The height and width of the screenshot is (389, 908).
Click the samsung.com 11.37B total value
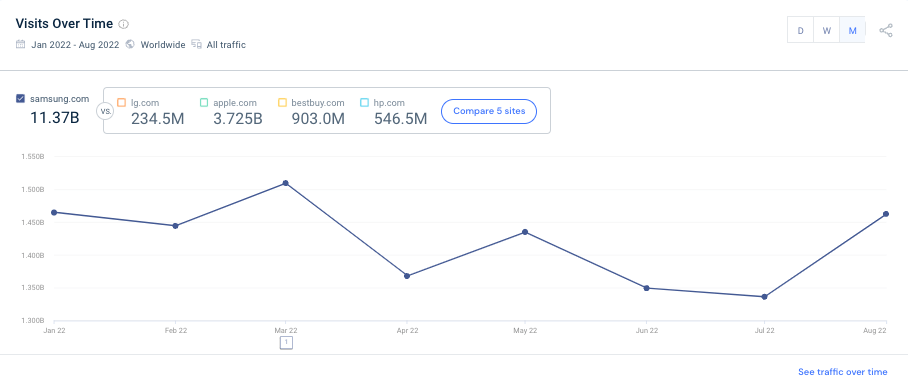(x=54, y=118)
